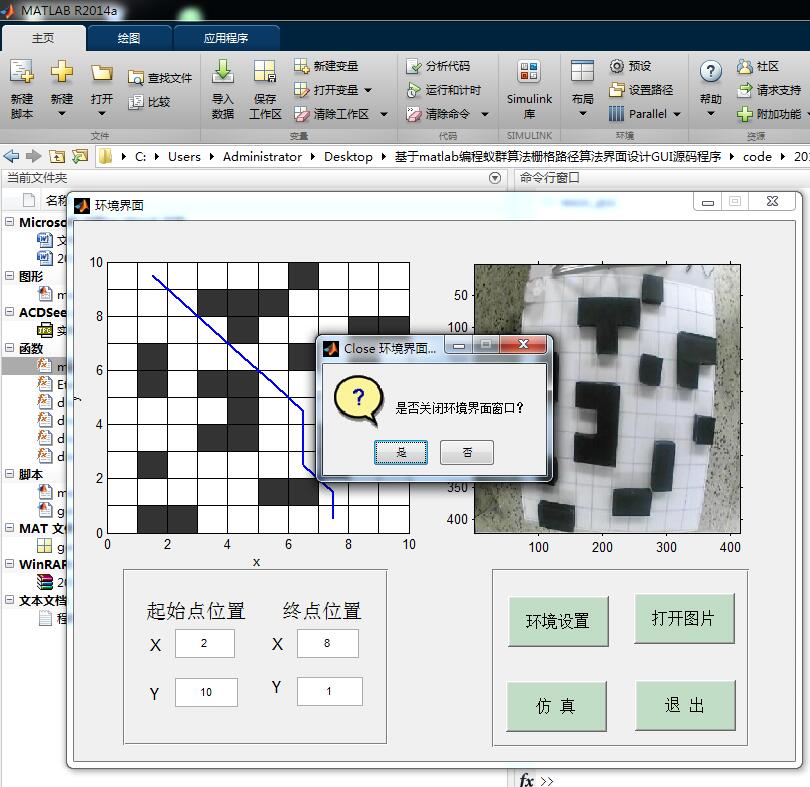Click the up-one-folder icon
The height and width of the screenshot is (787, 810).
click(57, 156)
